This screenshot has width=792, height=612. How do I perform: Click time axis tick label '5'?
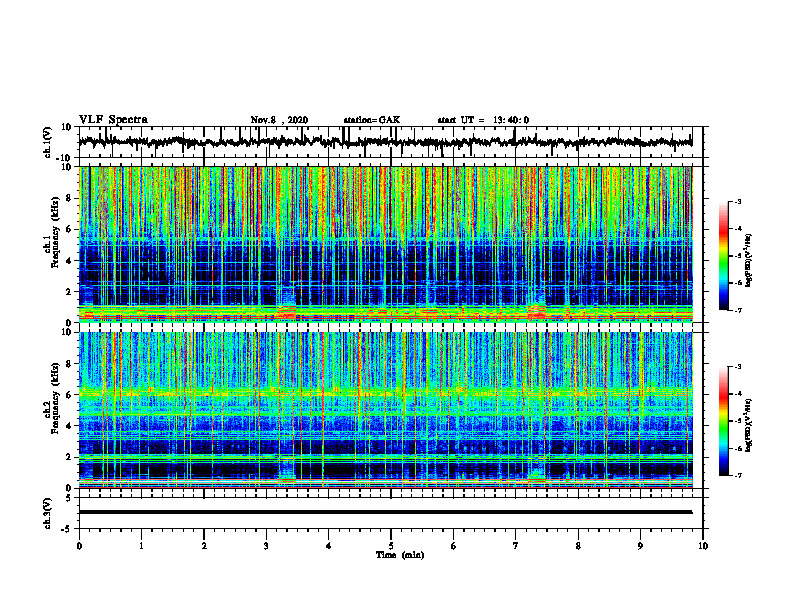pos(391,546)
